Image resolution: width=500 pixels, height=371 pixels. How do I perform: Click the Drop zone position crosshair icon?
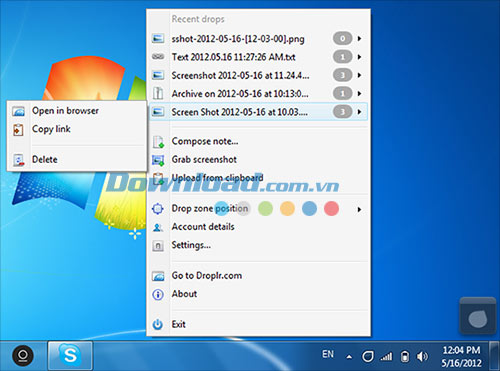click(158, 209)
